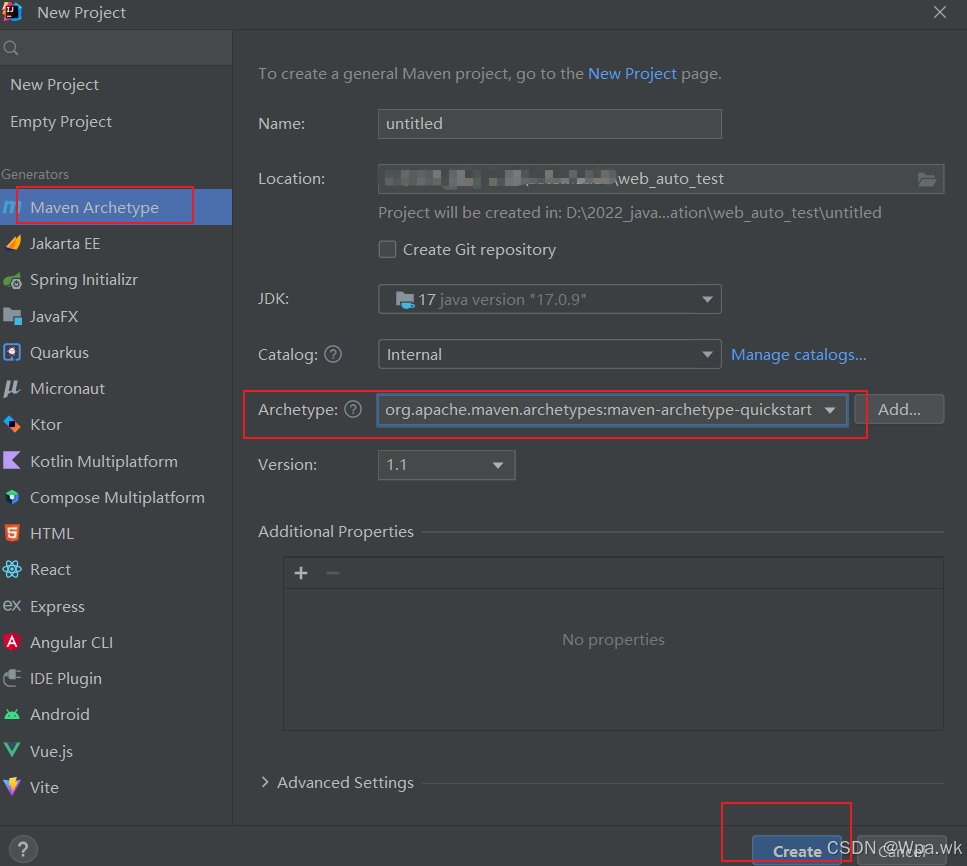
Task: Choose Express generator label
Action: (57, 606)
